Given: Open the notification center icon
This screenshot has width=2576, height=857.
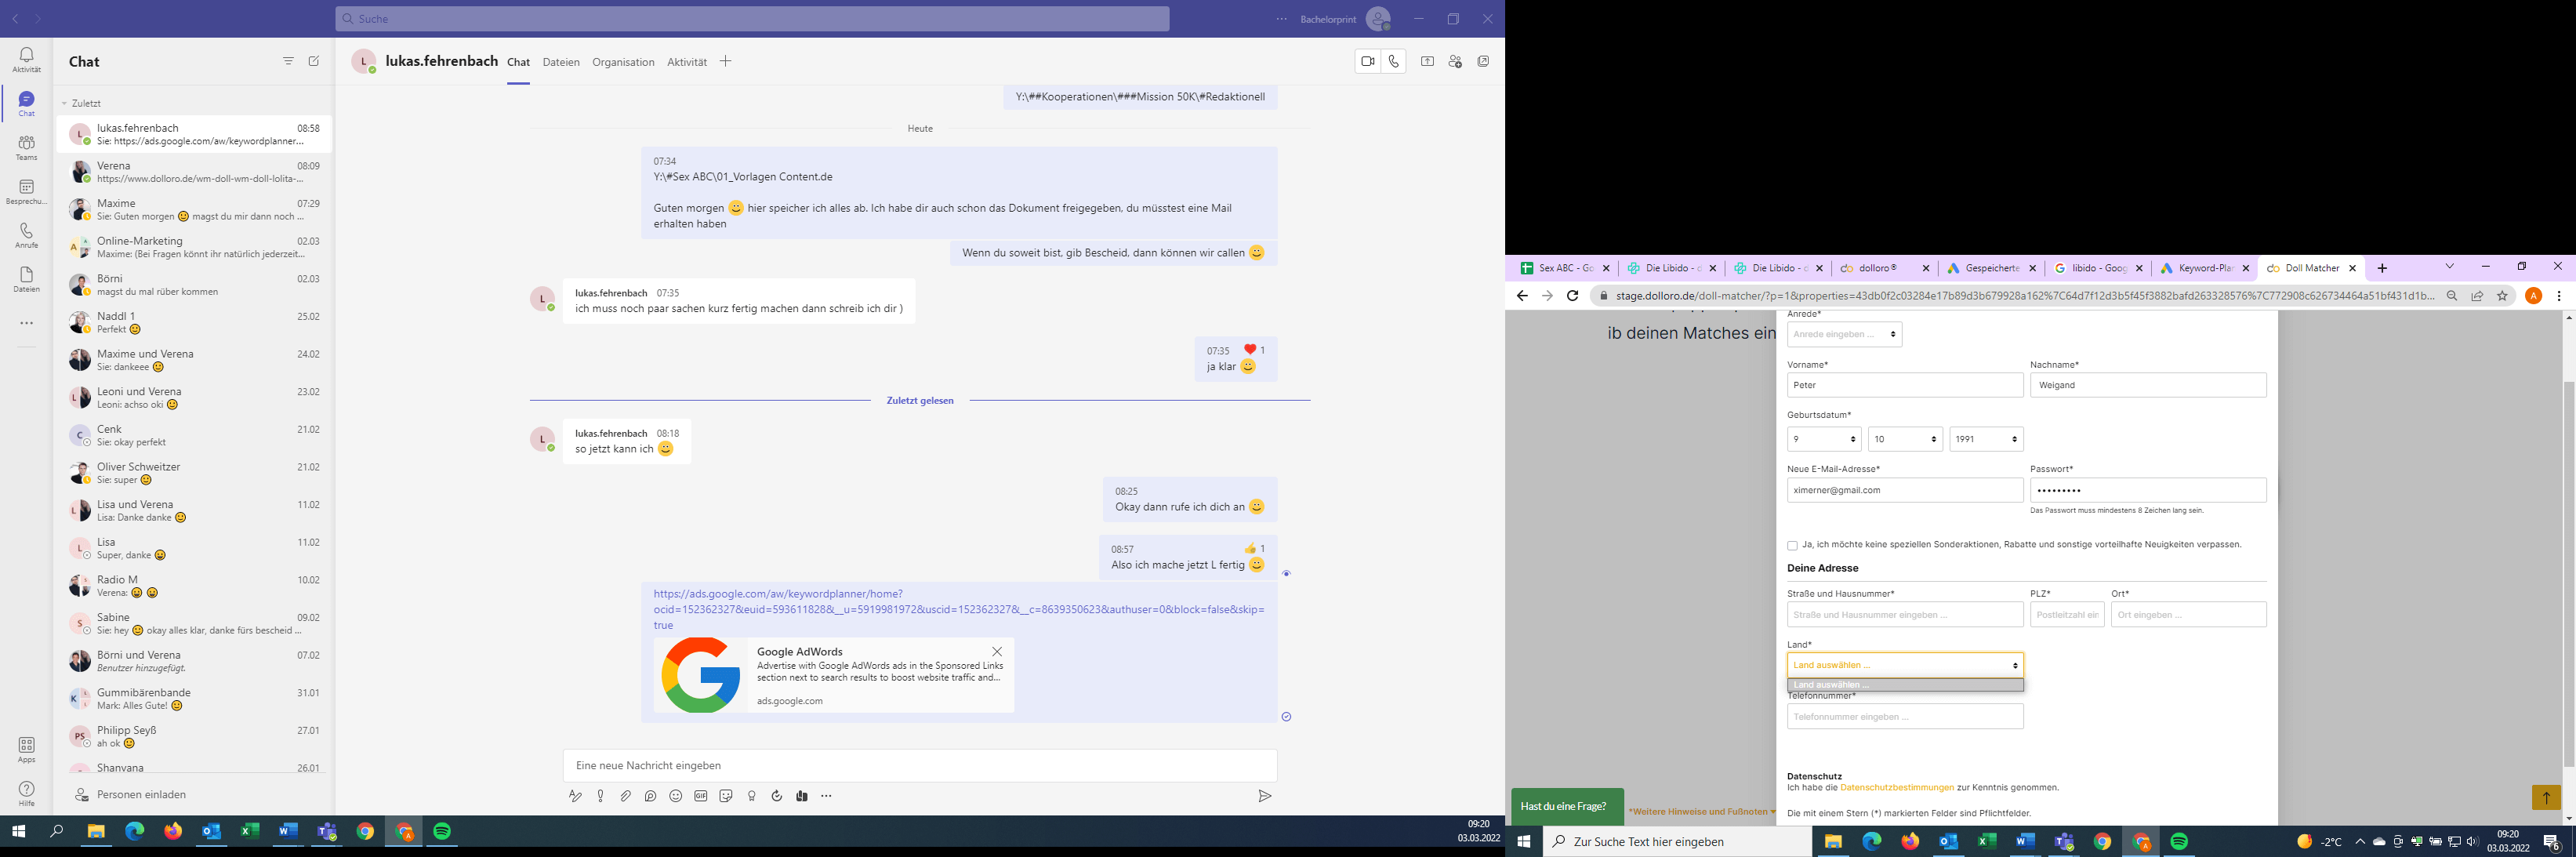Looking at the screenshot, I should (x=2551, y=842).
